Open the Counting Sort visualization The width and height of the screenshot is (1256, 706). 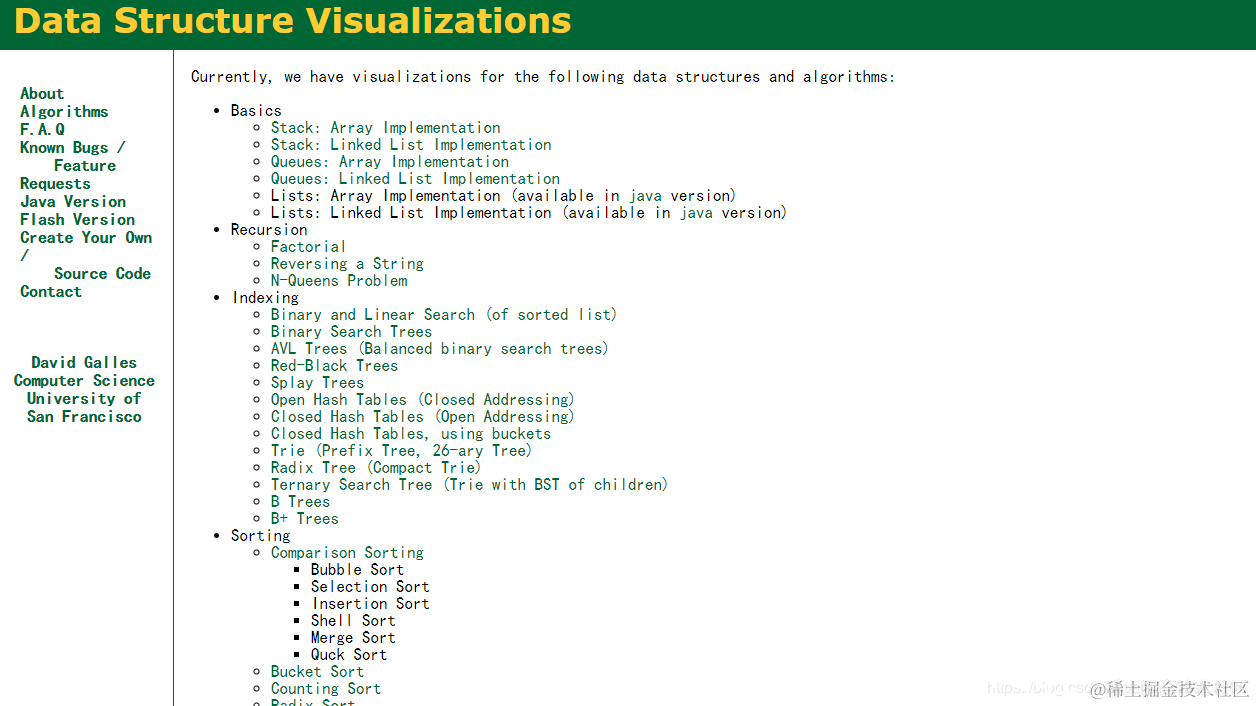pos(326,689)
